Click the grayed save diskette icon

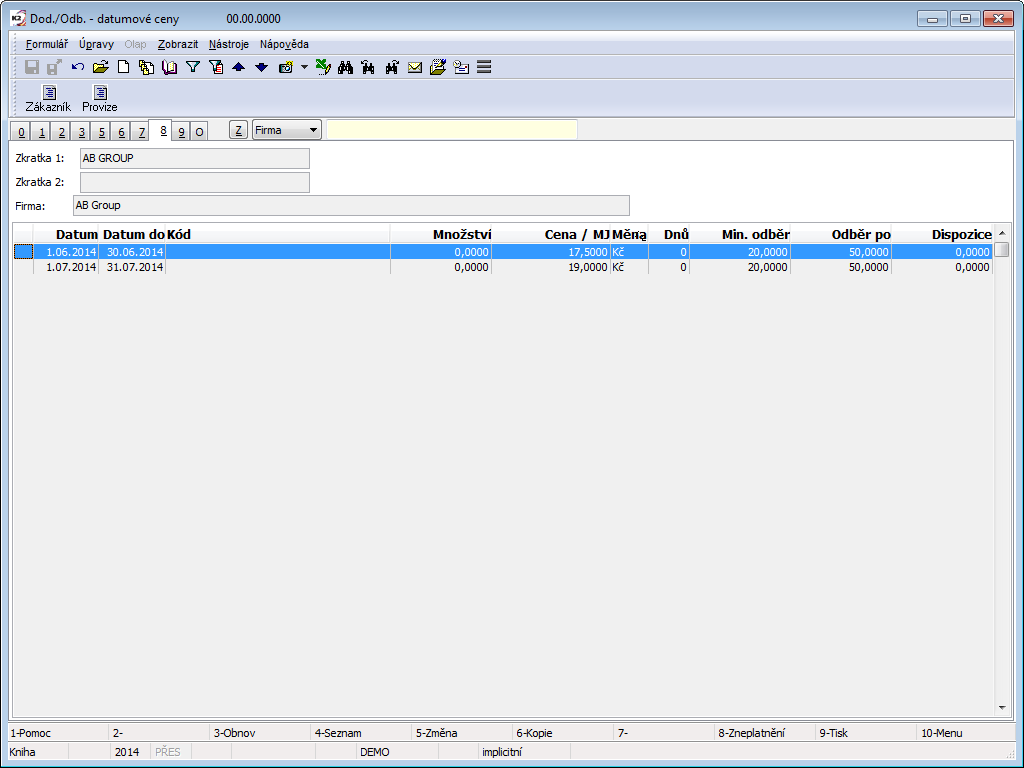click(x=31, y=67)
